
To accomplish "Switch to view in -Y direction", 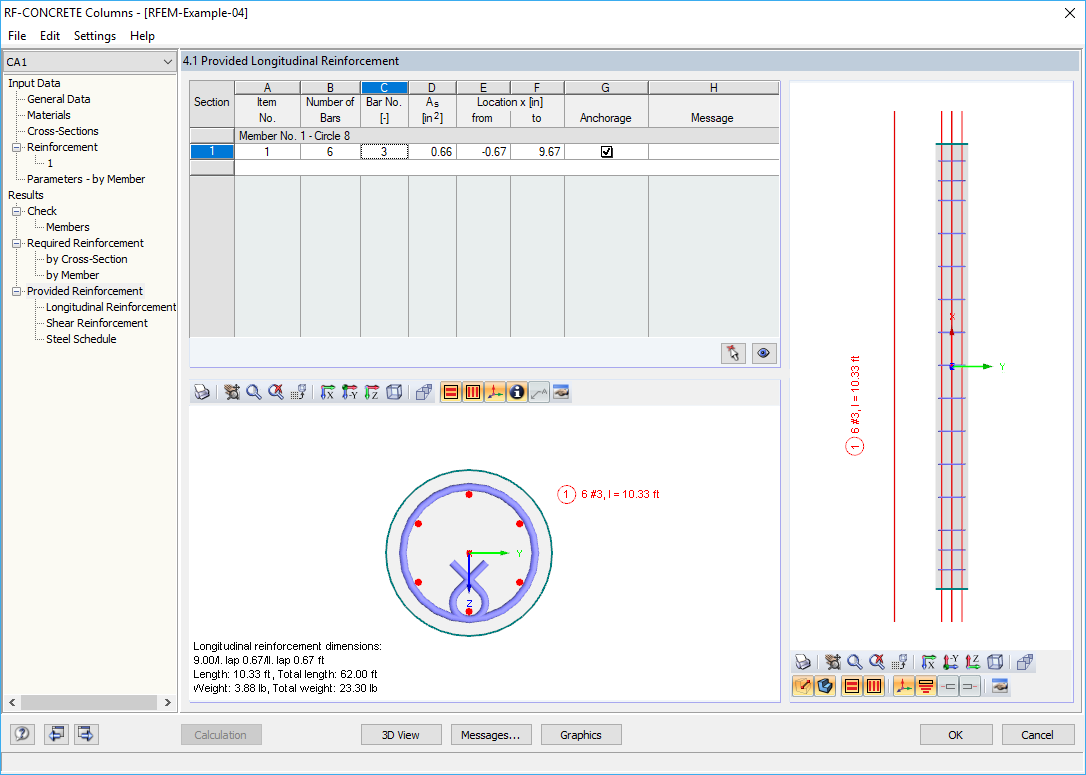I will click(350, 391).
